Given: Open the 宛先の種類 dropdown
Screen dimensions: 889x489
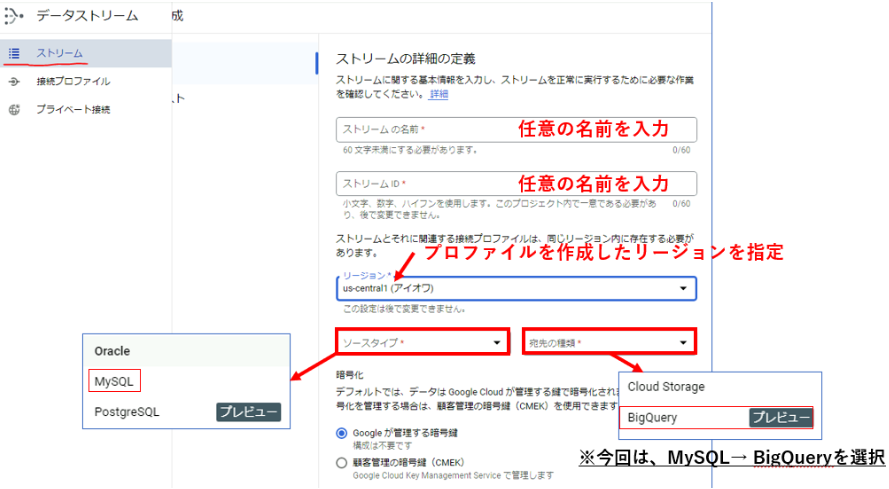Looking at the screenshot, I should [609, 342].
